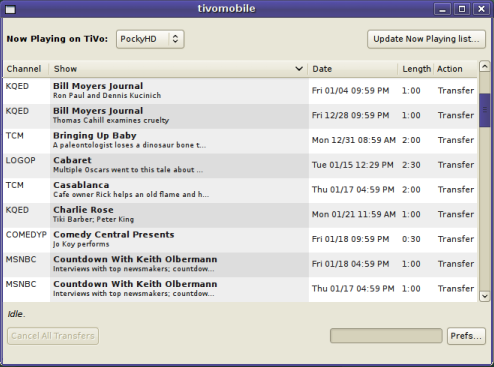Sort by the Show column header
Image resolution: width=494 pixels, height=367 pixels.
(x=178, y=69)
